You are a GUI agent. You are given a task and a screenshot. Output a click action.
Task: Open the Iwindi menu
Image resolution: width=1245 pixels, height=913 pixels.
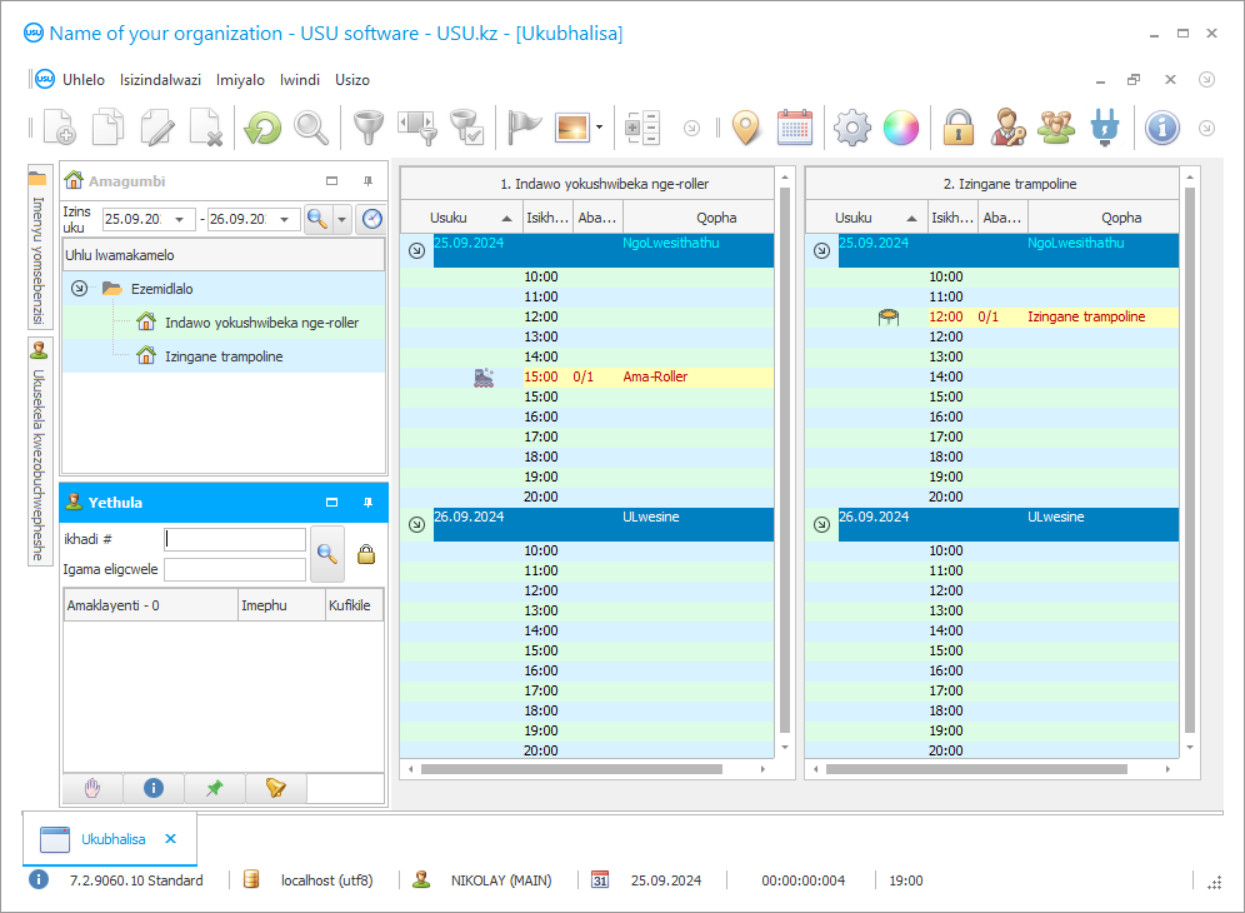pyautogui.click(x=300, y=80)
